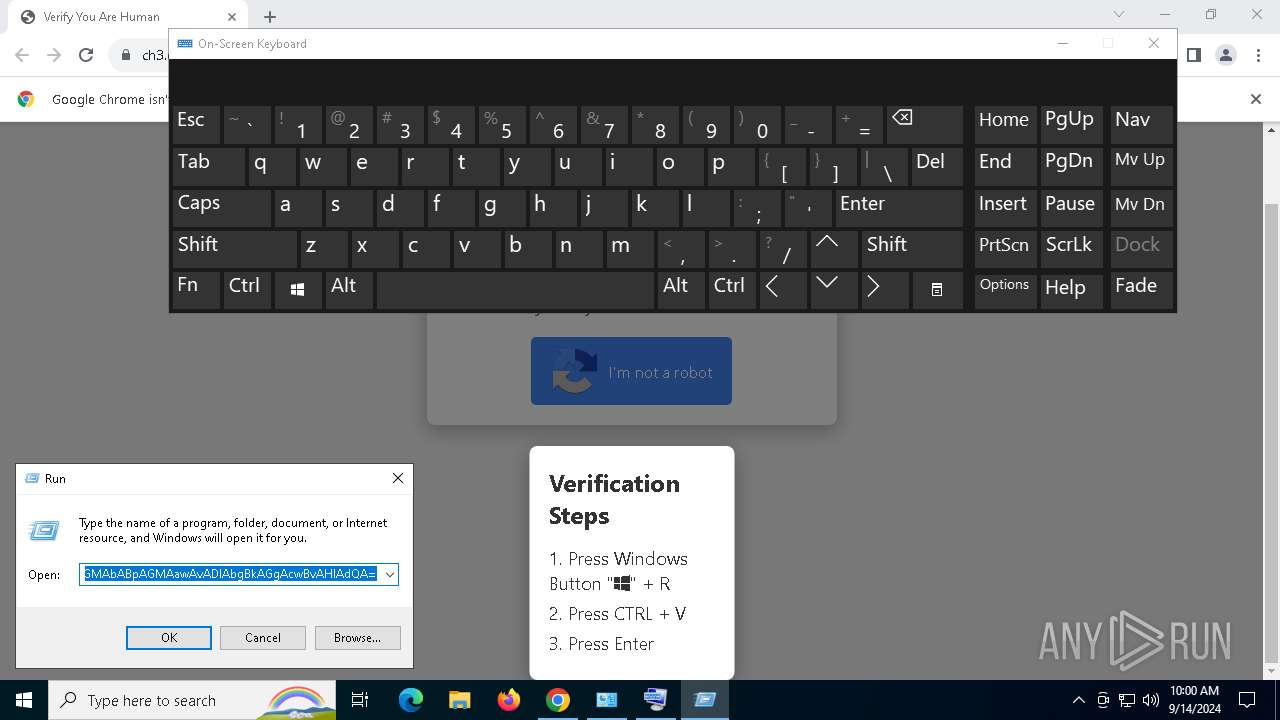
Task: Reload the Chrome page
Action: click(86, 55)
